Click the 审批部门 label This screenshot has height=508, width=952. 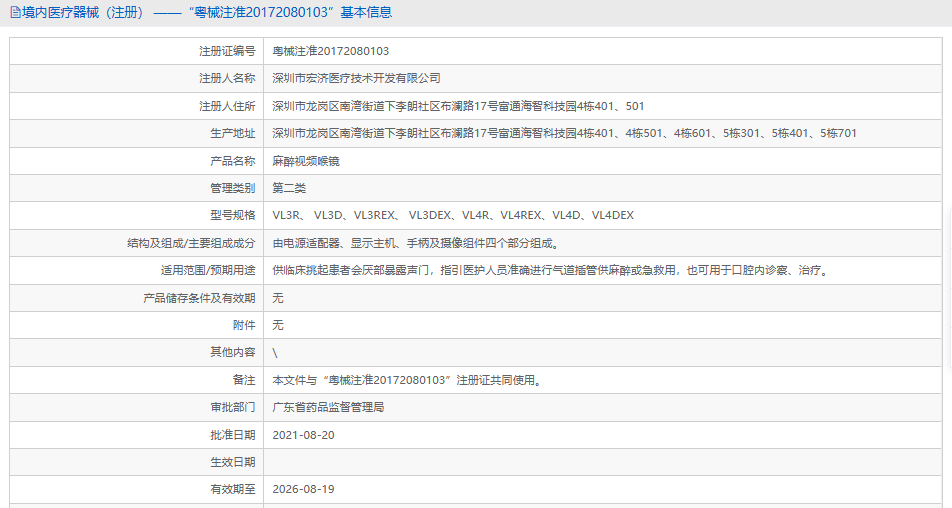click(x=233, y=407)
